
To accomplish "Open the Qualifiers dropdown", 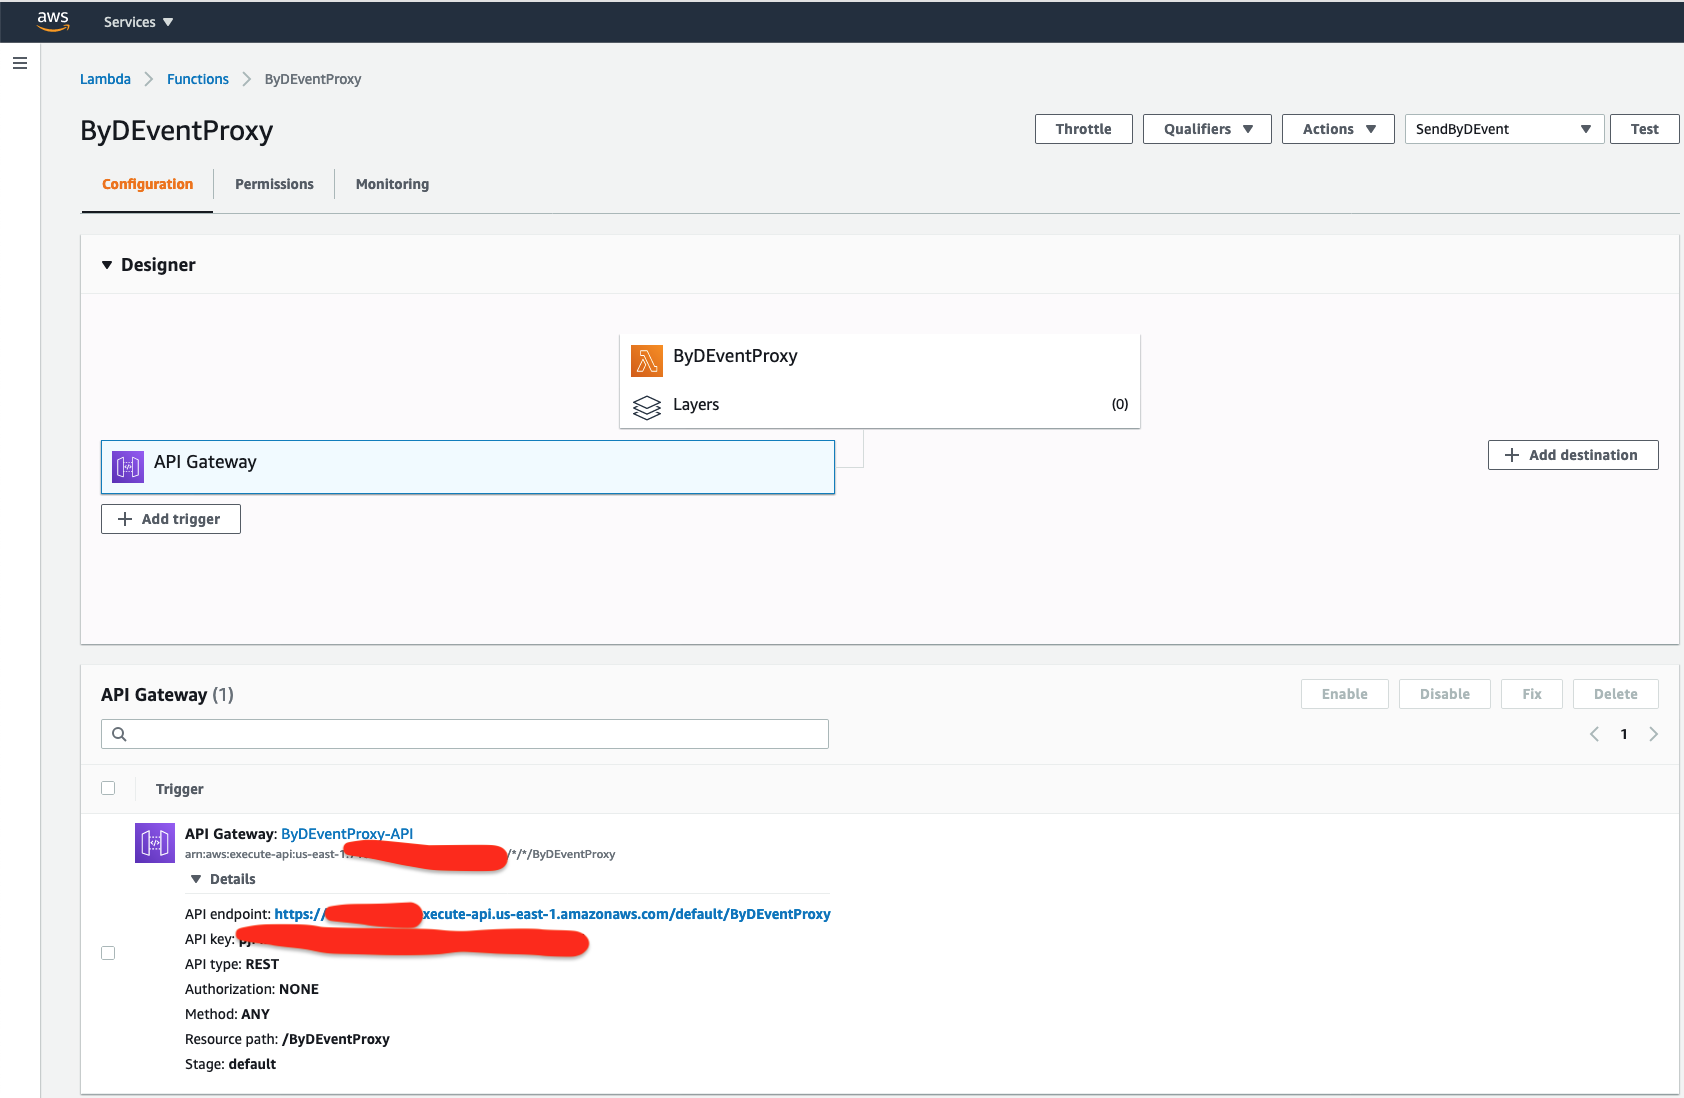I will 1207,129.
